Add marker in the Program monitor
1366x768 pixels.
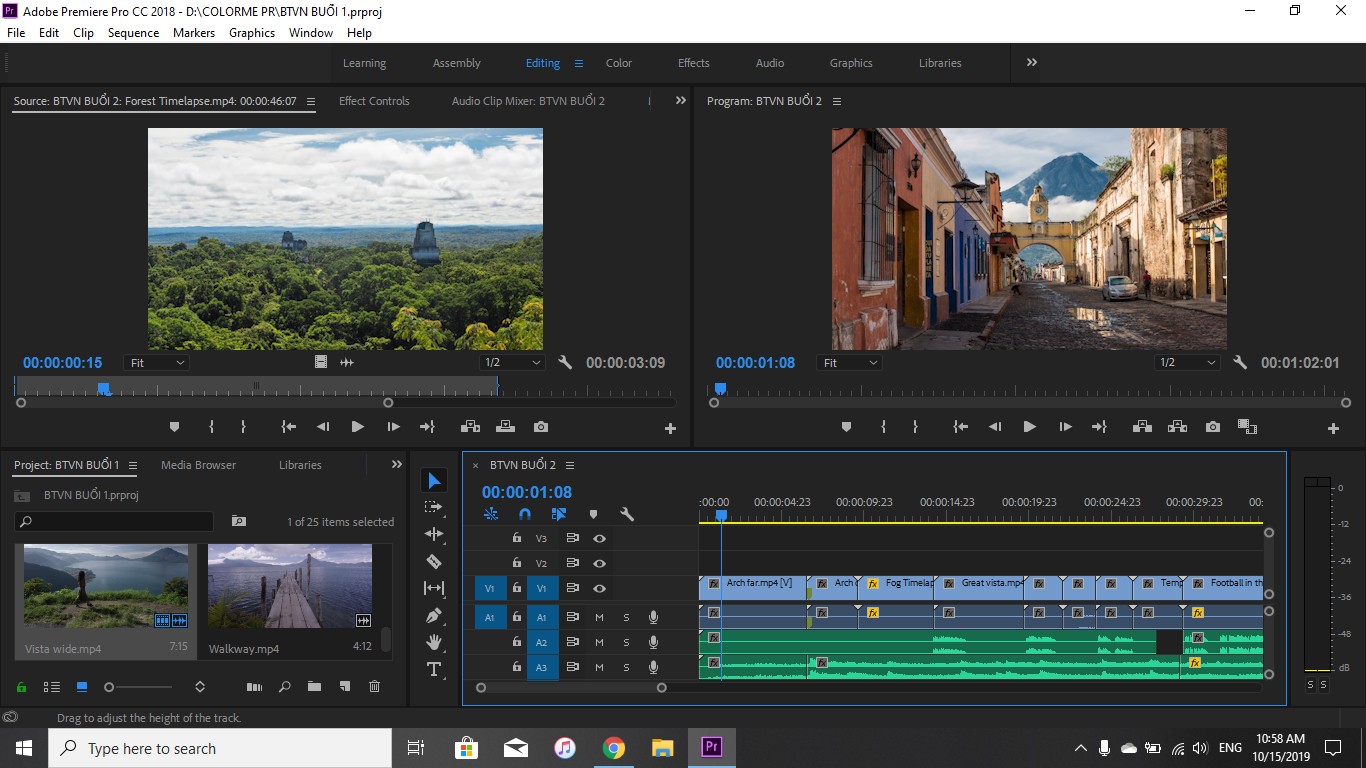click(846, 427)
